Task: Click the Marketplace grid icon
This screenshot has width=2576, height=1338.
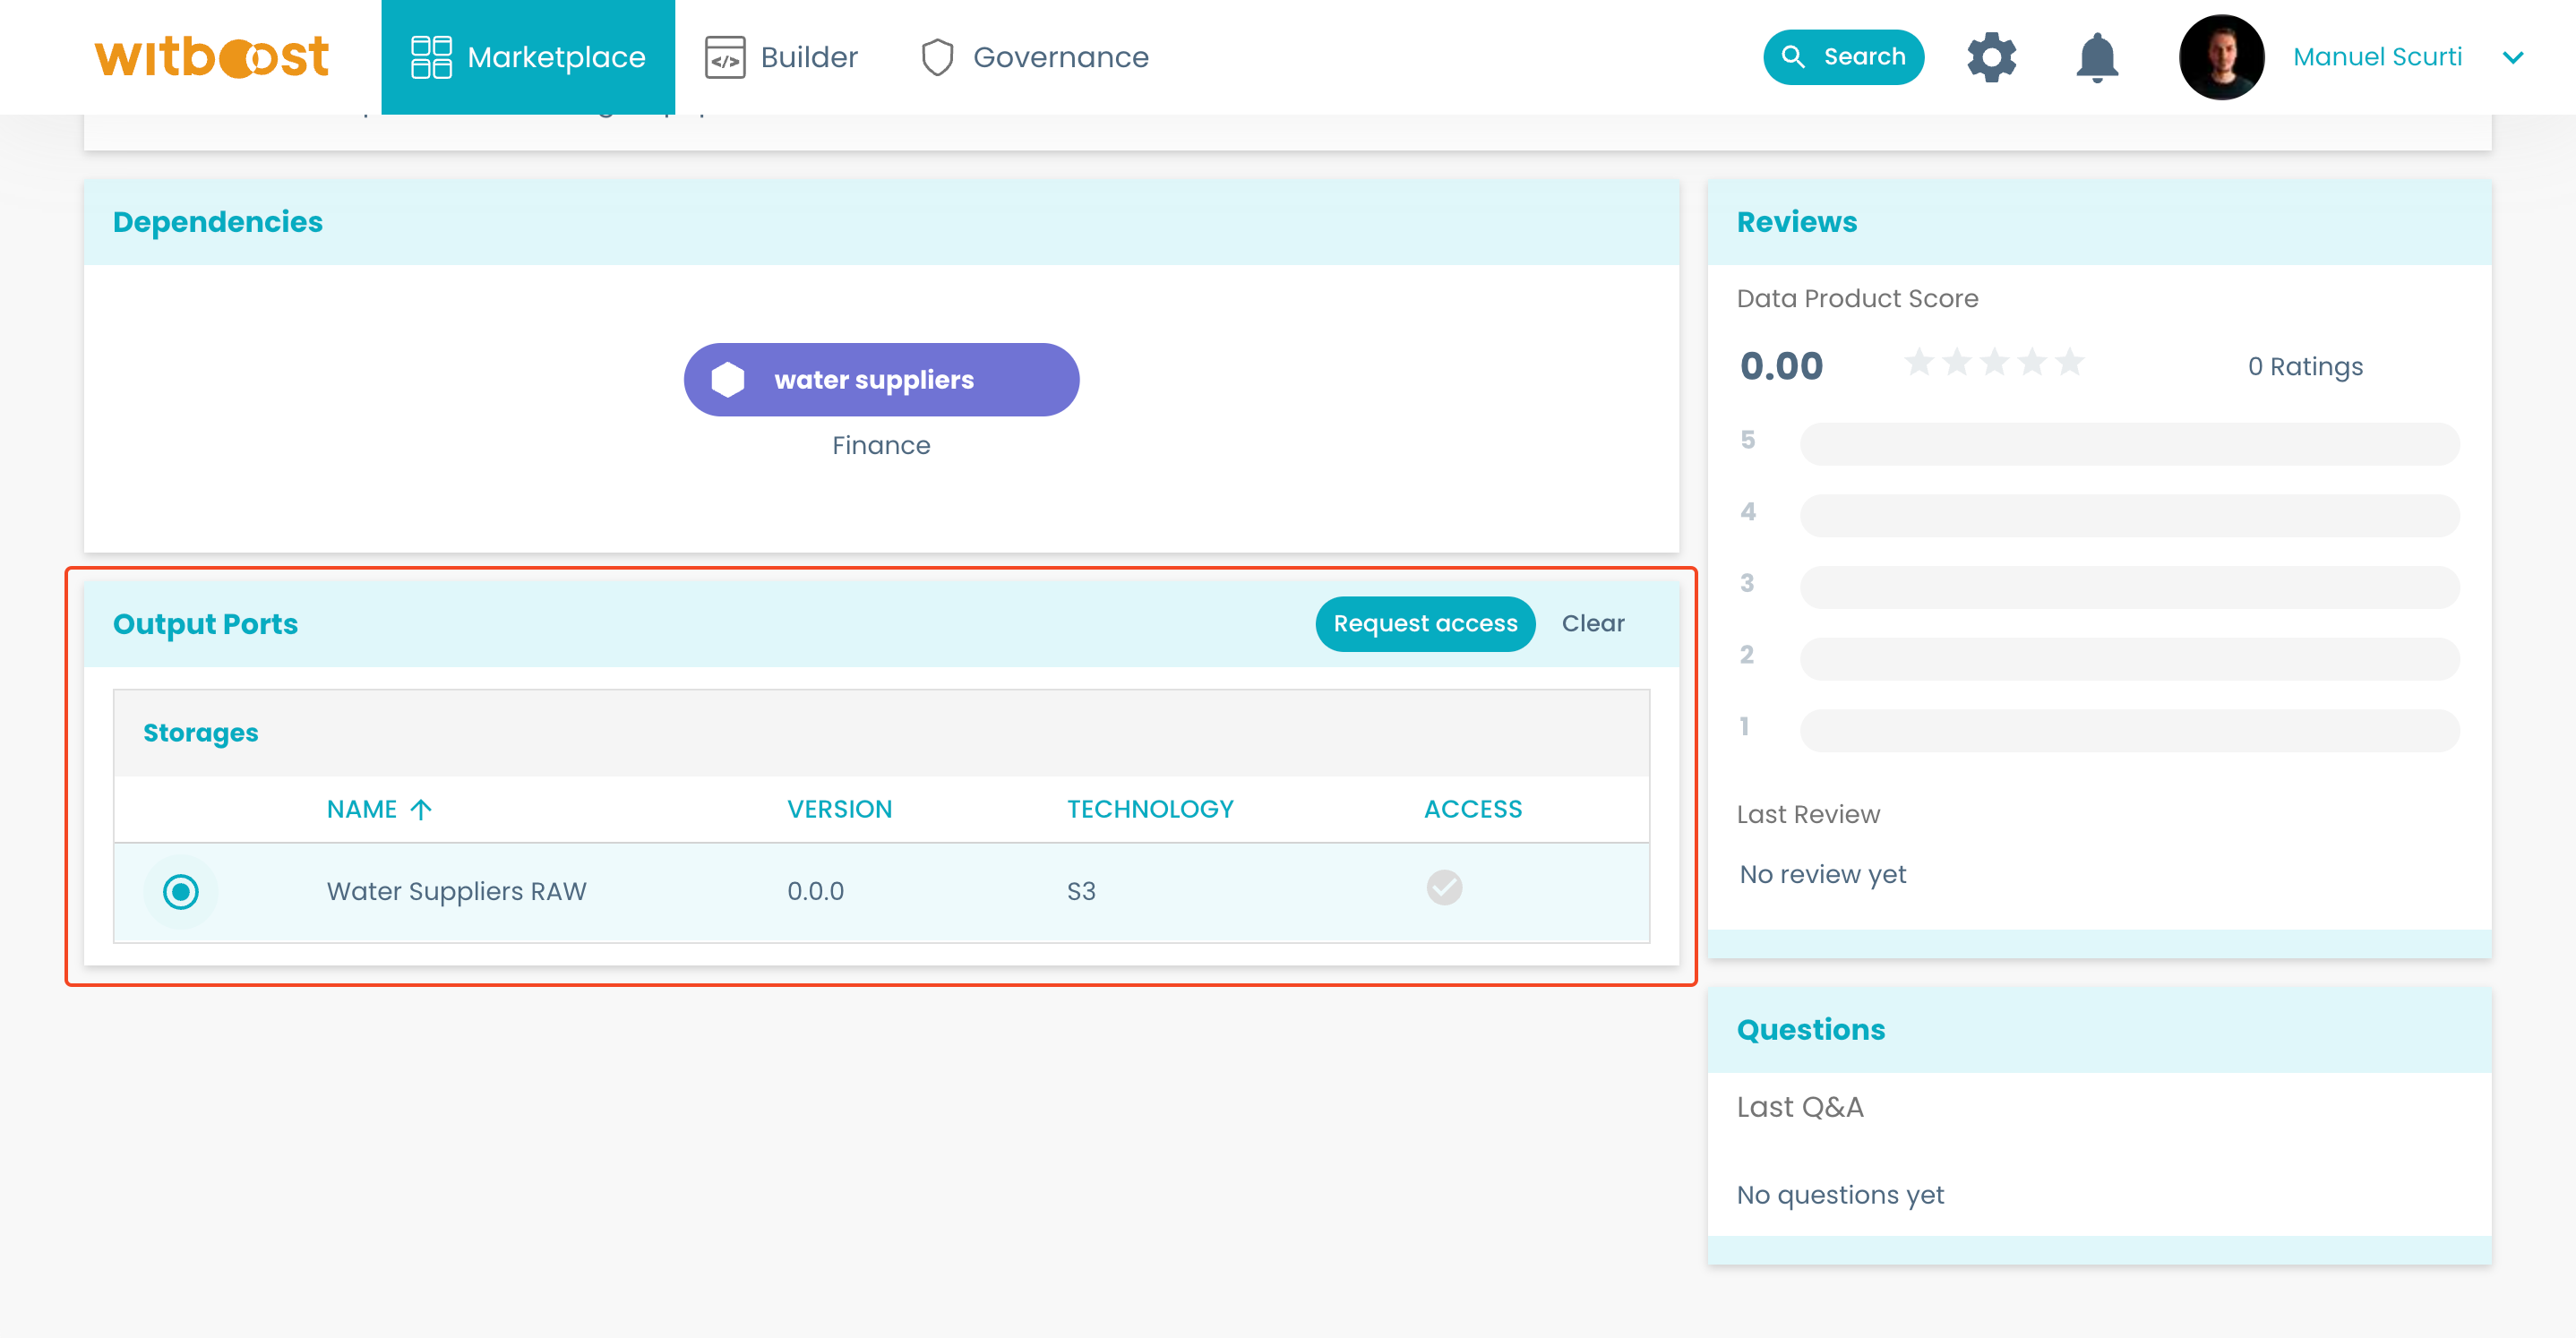Action: point(431,57)
